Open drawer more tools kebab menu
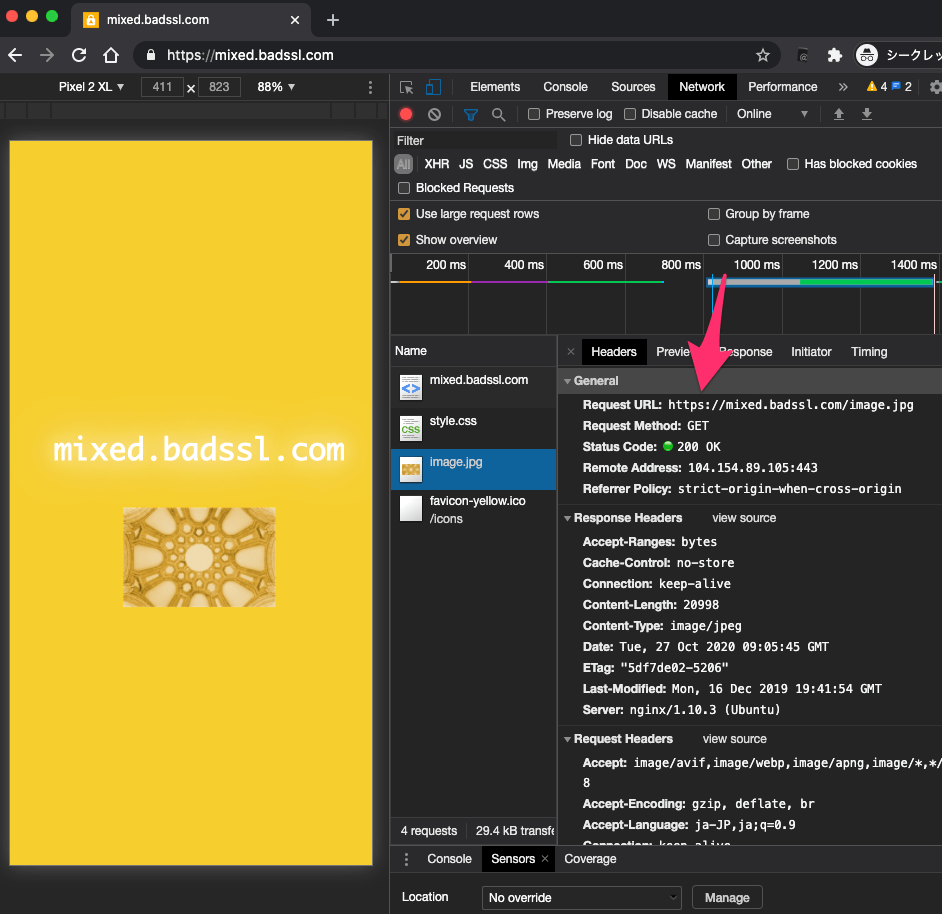Viewport: 942px width, 914px height. point(407,859)
